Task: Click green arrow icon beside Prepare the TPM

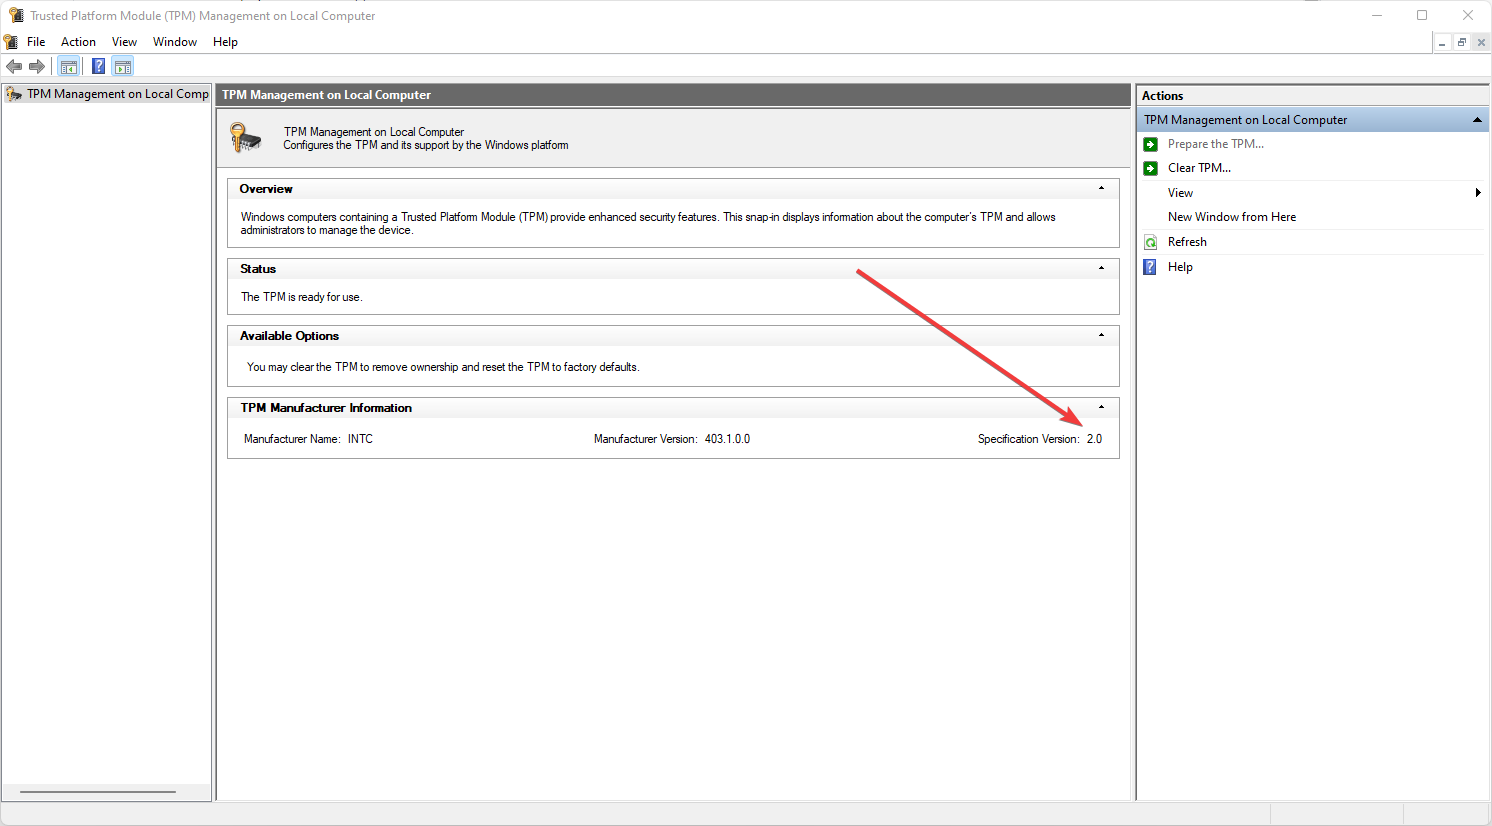Action: [1151, 144]
